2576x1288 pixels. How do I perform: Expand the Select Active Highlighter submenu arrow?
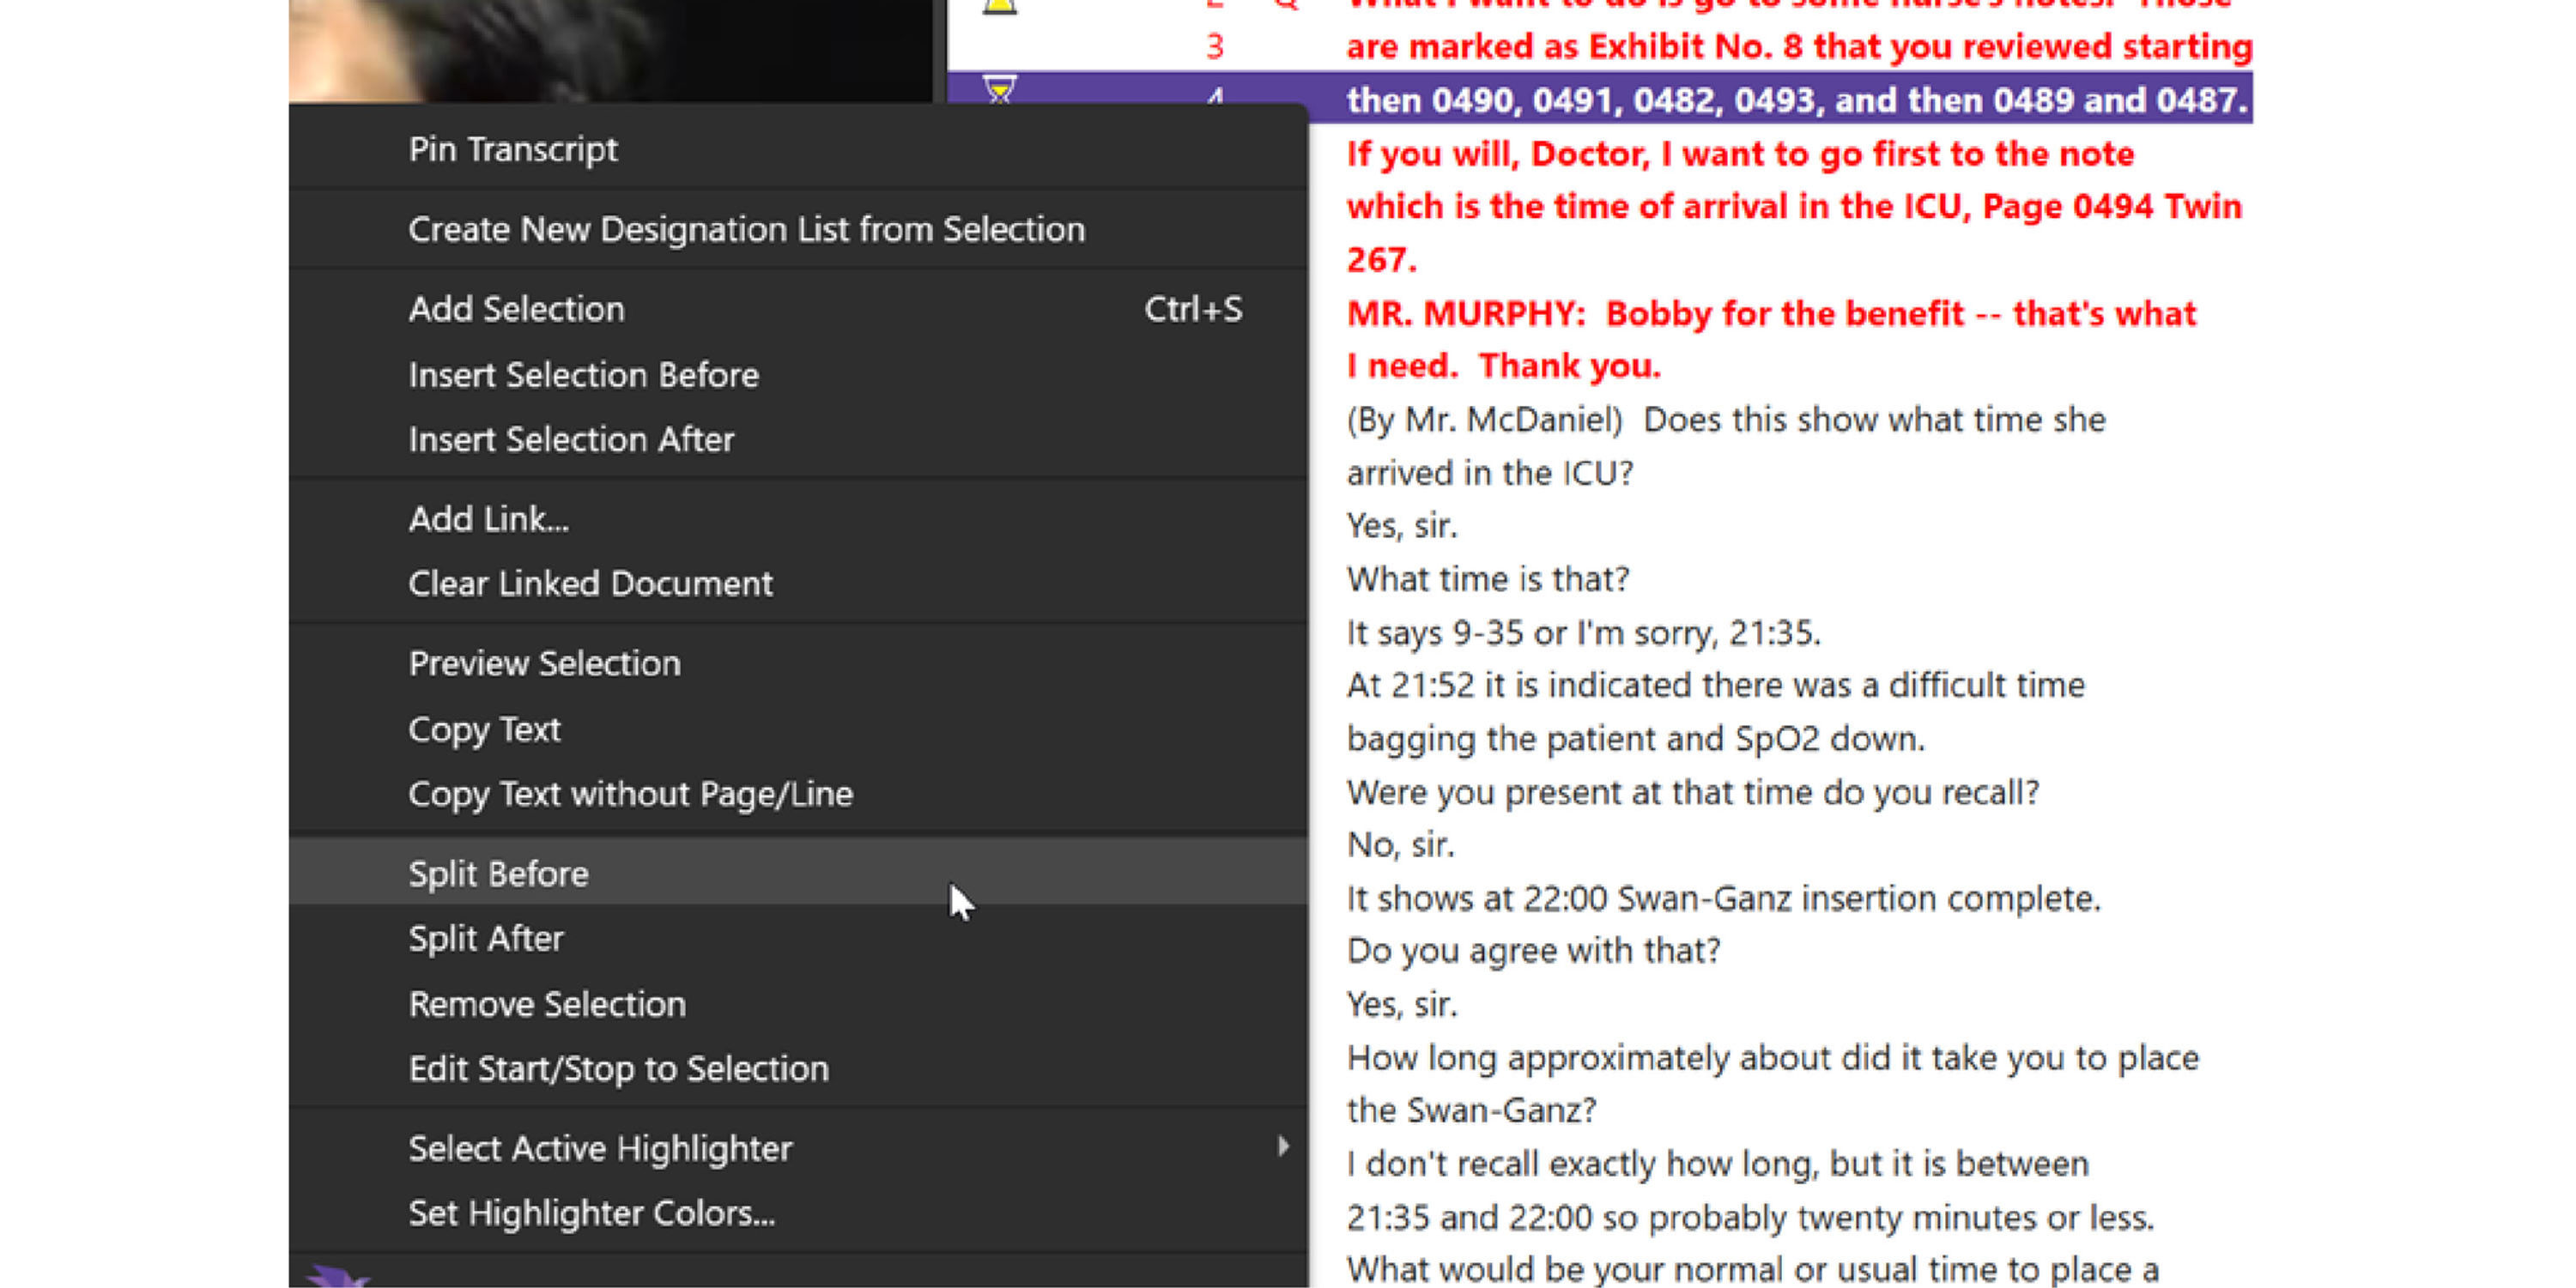point(1282,1147)
